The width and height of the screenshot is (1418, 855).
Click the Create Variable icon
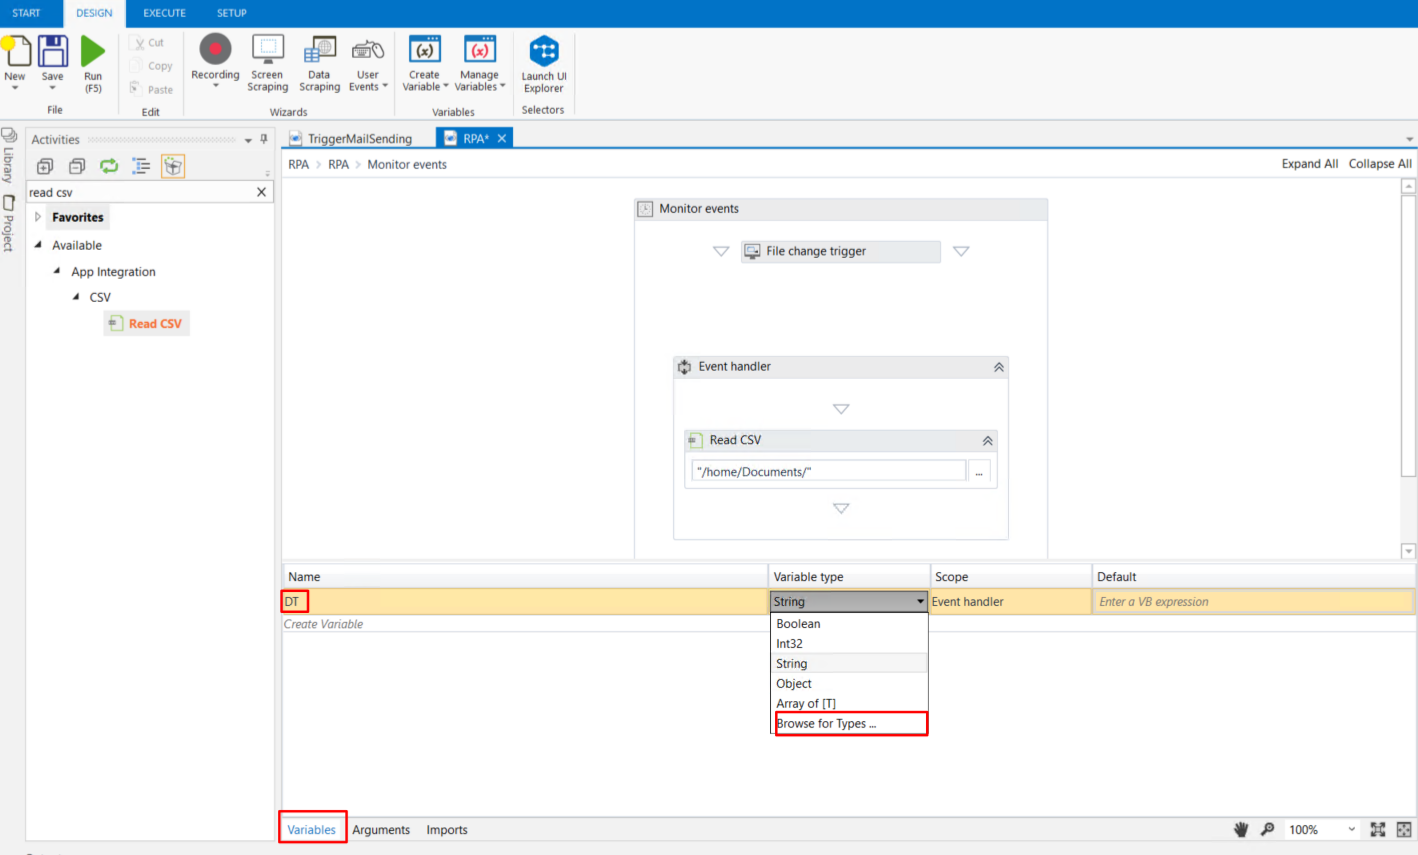[x=425, y=50]
